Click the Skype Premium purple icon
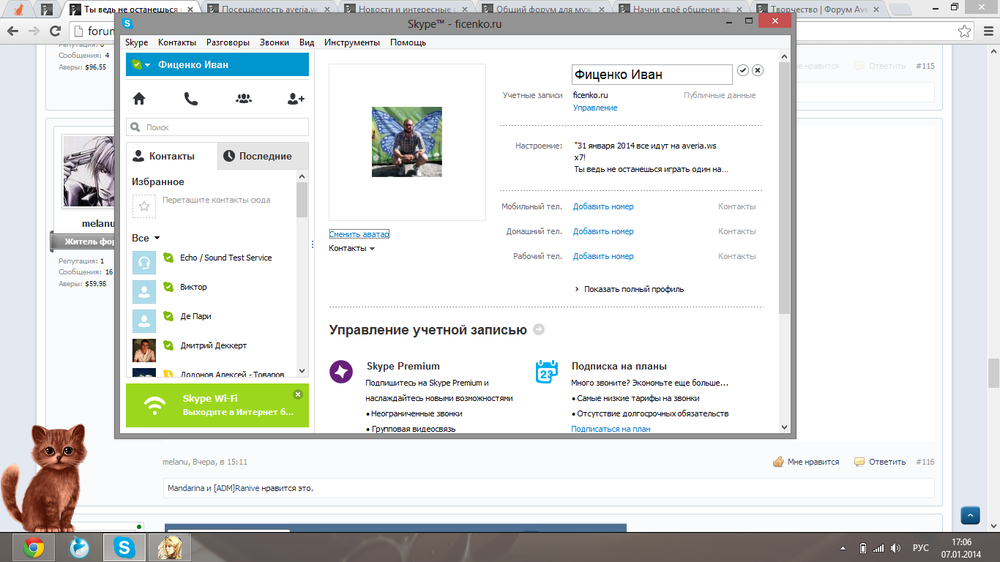 [341, 372]
